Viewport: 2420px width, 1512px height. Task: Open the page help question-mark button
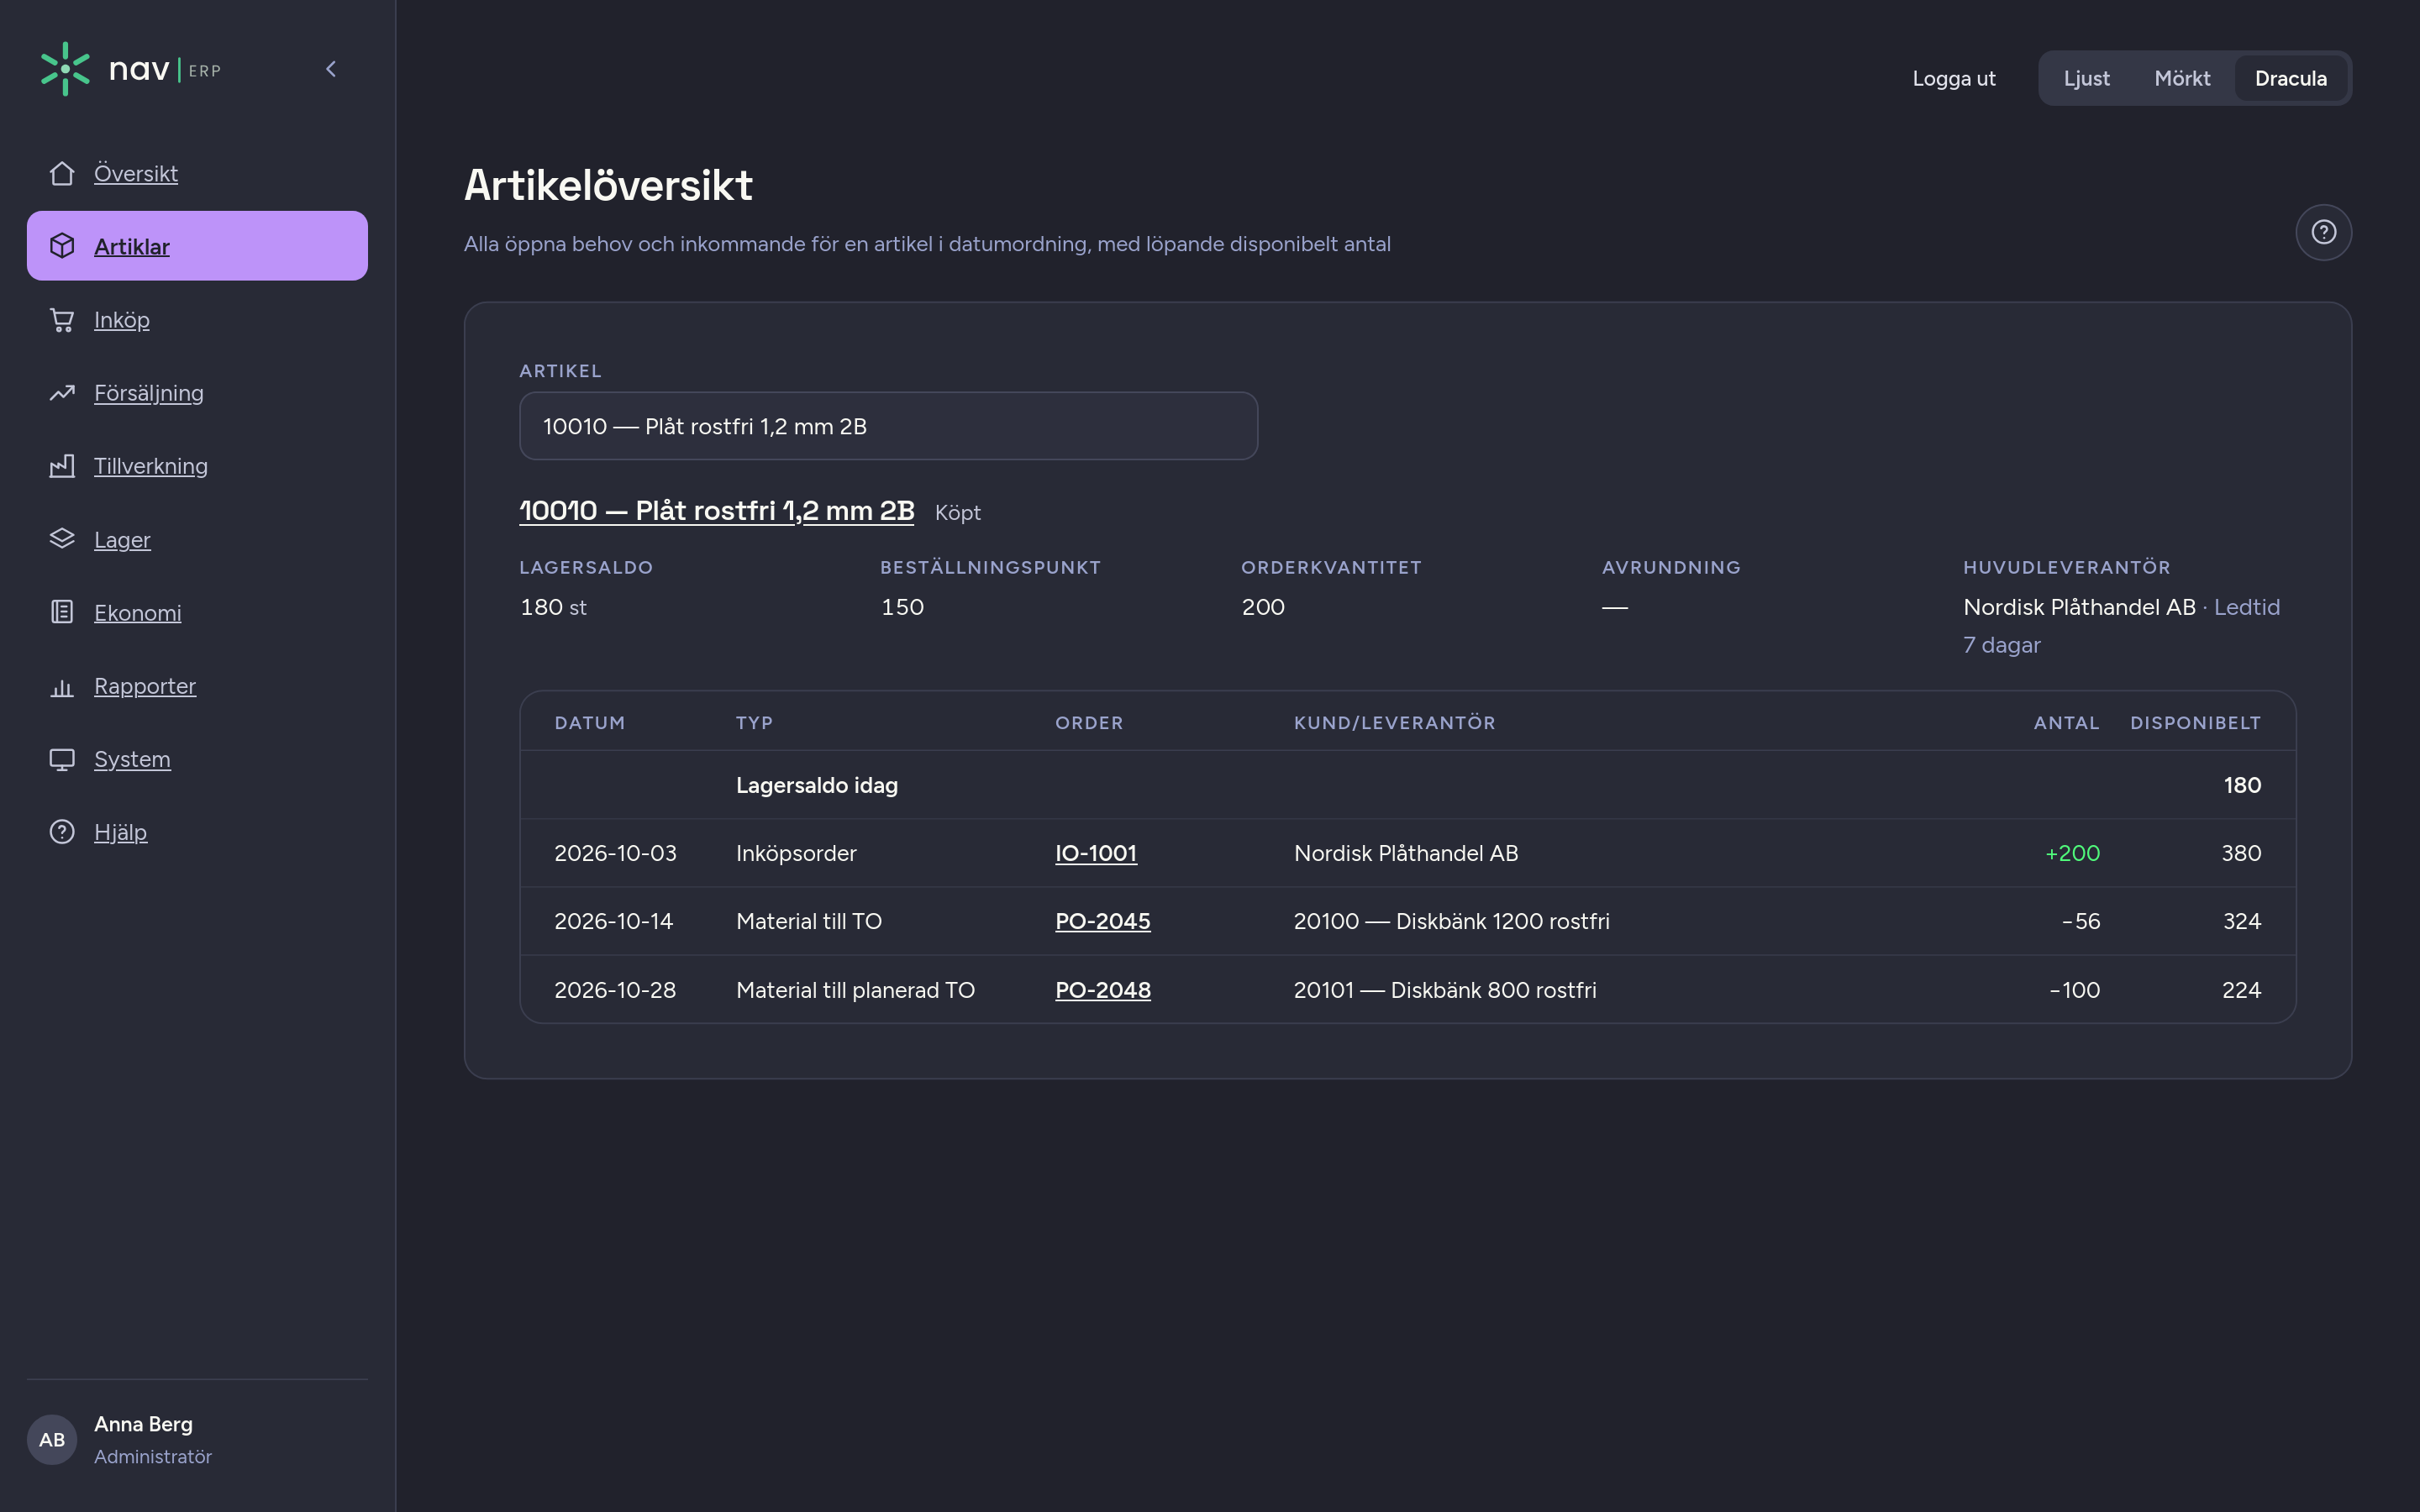(x=2323, y=232)
